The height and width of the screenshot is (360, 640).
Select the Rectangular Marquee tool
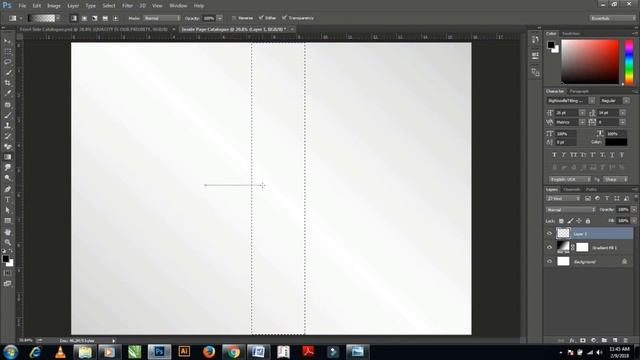pos(7,52)
